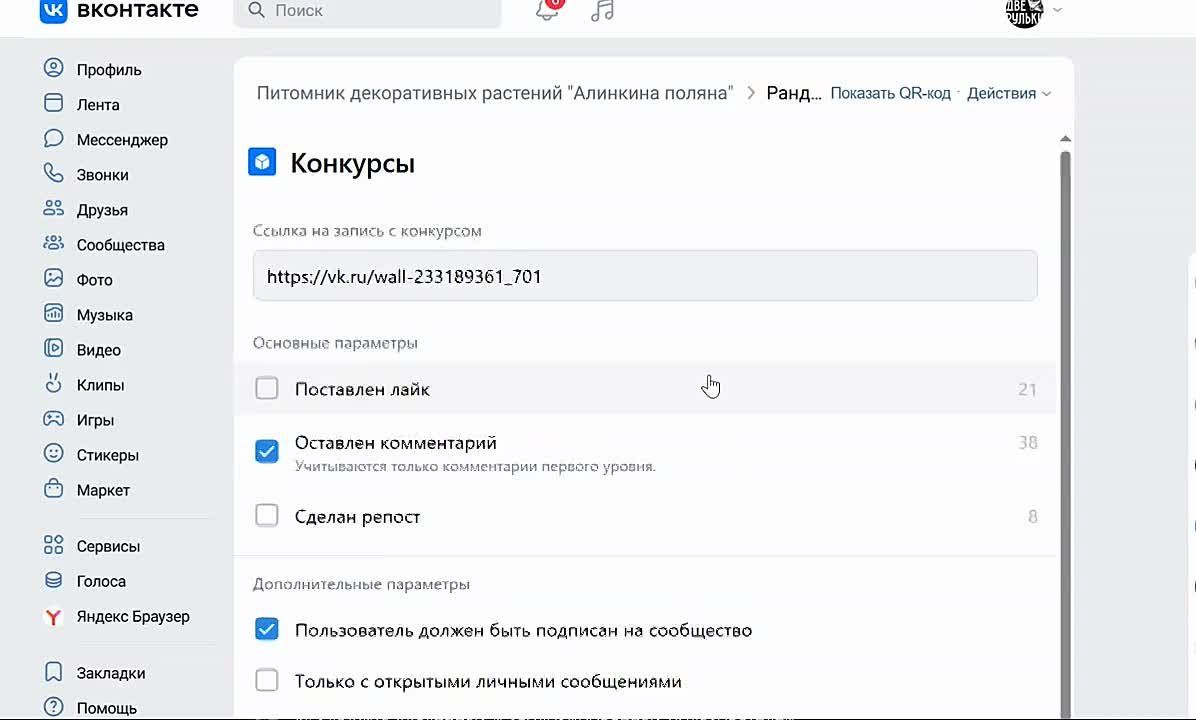Click the 'Конкурсы' heading text

coord(352,163)
